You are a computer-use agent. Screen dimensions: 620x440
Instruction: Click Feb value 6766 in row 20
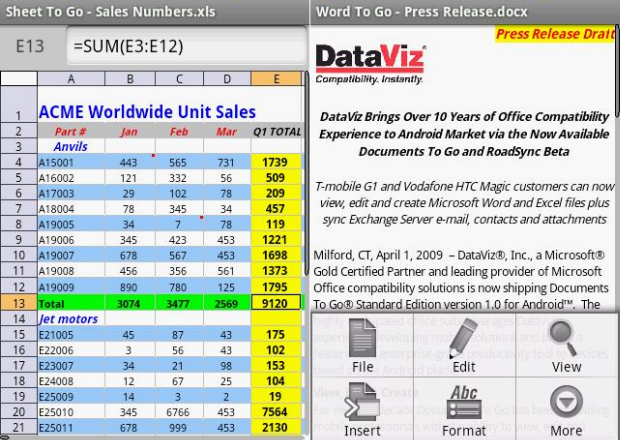179,412
